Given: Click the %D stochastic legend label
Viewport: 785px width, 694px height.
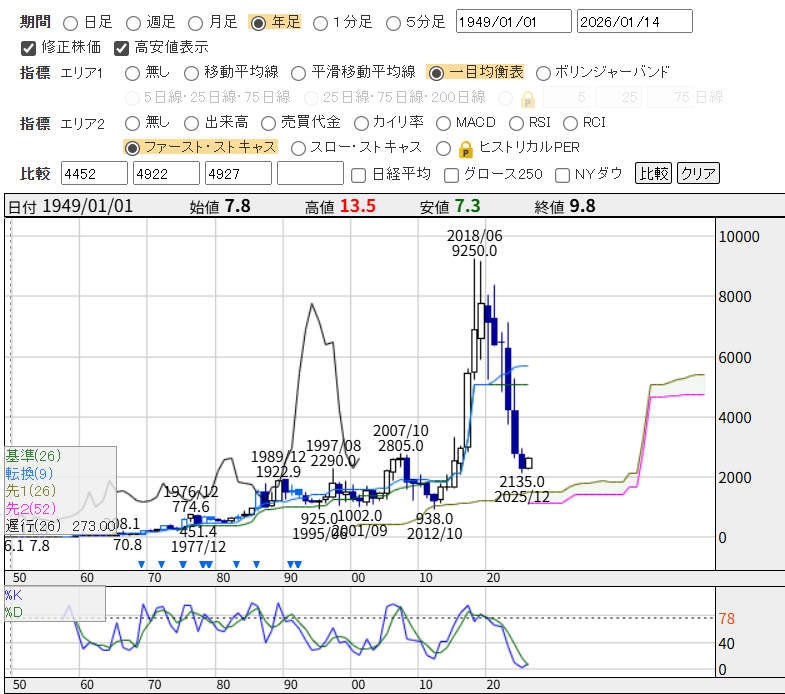Looking at the screenshot, I should point(14,612).
